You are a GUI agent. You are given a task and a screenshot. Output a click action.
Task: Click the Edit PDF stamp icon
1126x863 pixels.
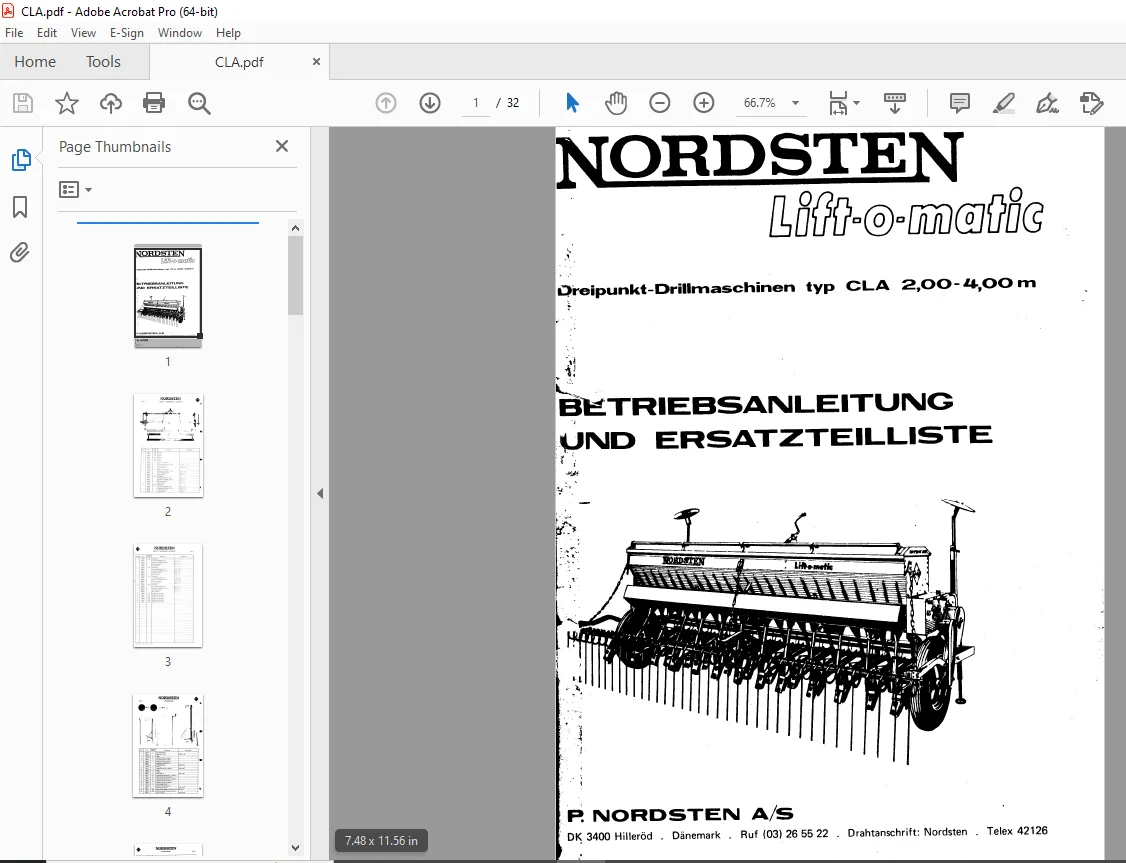(x=1091, y=103)
